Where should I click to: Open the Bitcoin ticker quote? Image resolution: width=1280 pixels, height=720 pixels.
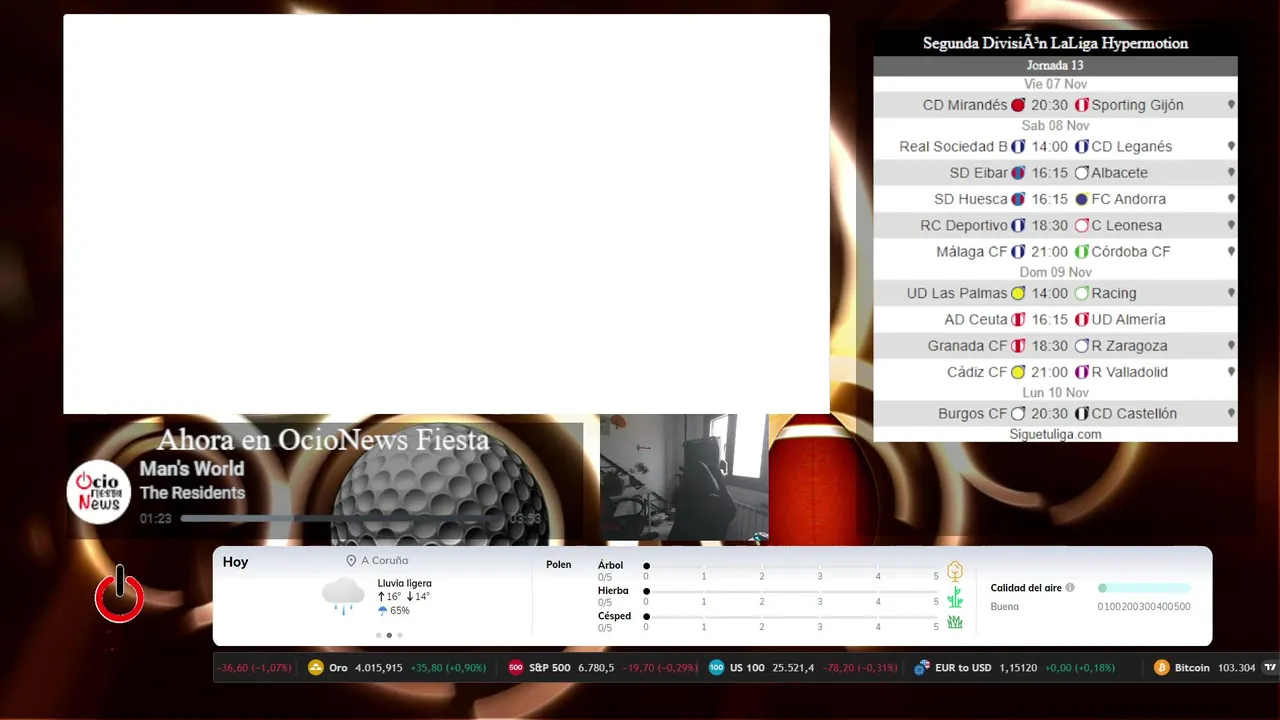pyautogui.click(x=1204, y=668)
